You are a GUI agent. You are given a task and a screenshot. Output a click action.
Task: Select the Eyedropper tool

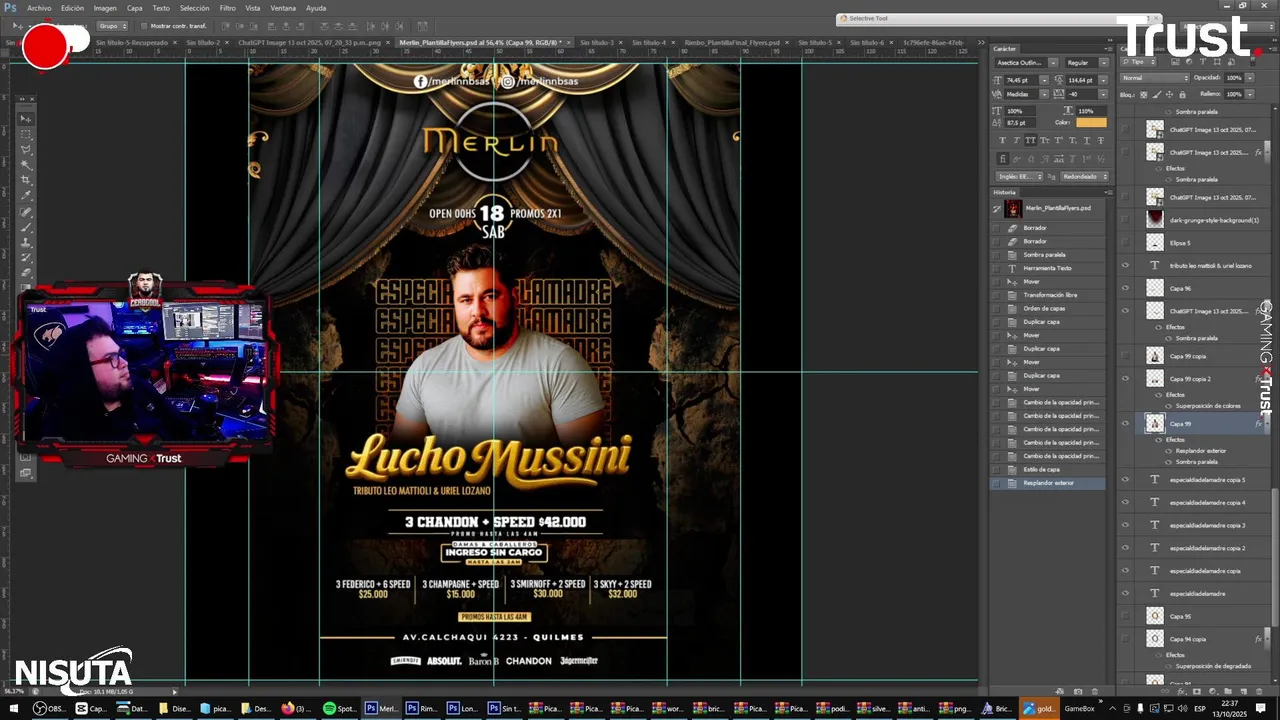point(26,196)
